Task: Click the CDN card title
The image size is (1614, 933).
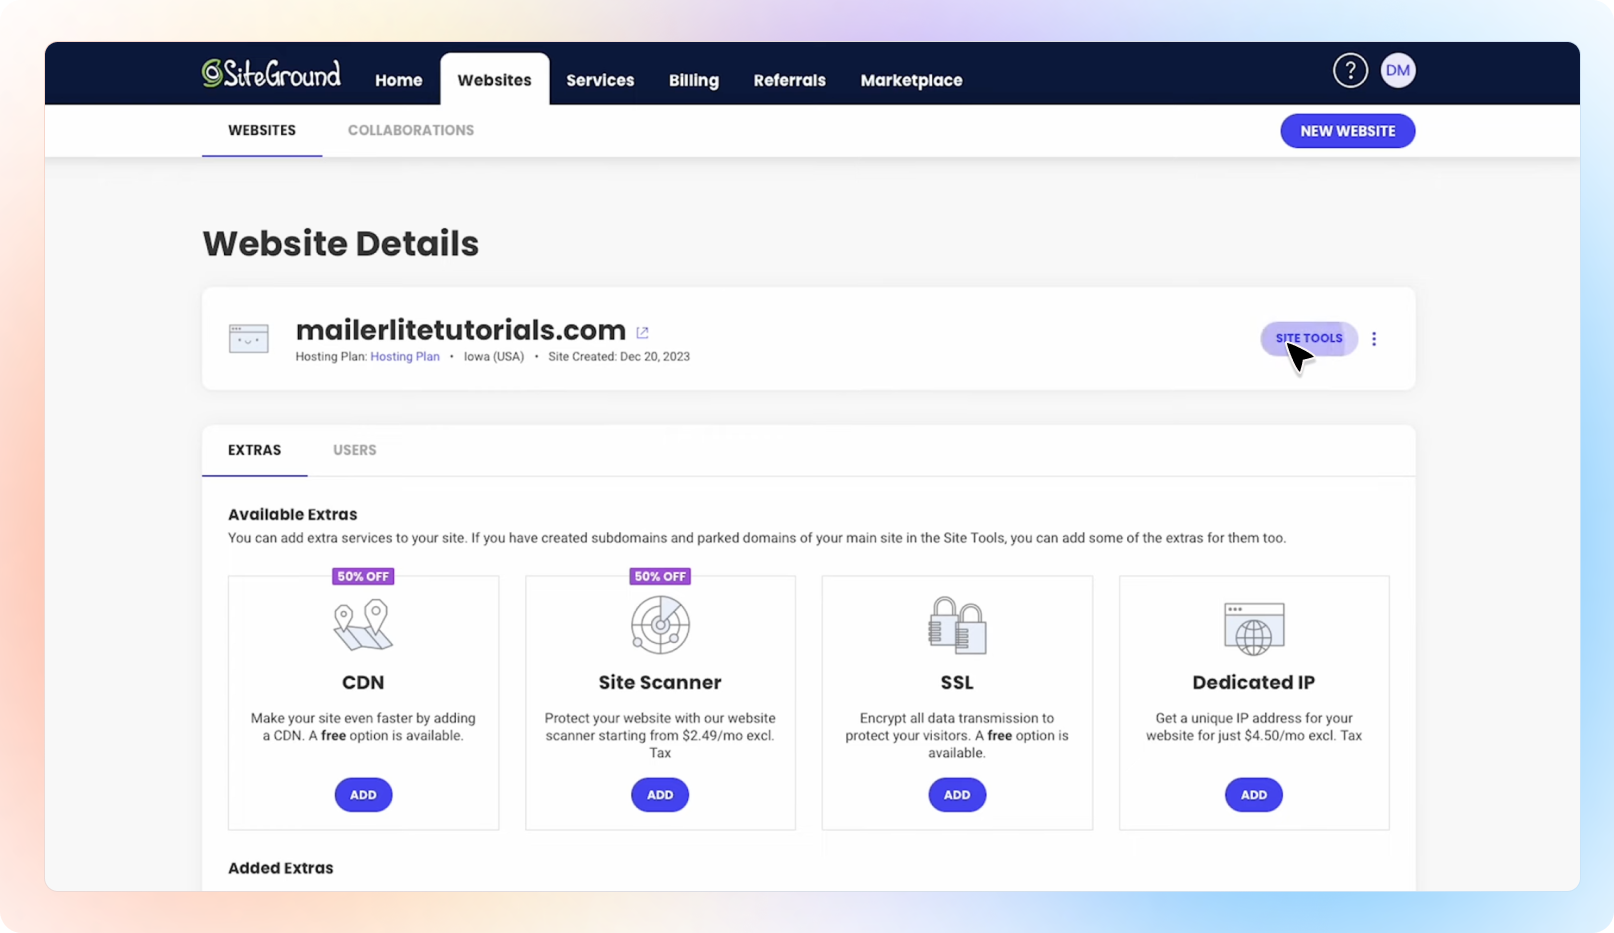Action: pos(363,683)
